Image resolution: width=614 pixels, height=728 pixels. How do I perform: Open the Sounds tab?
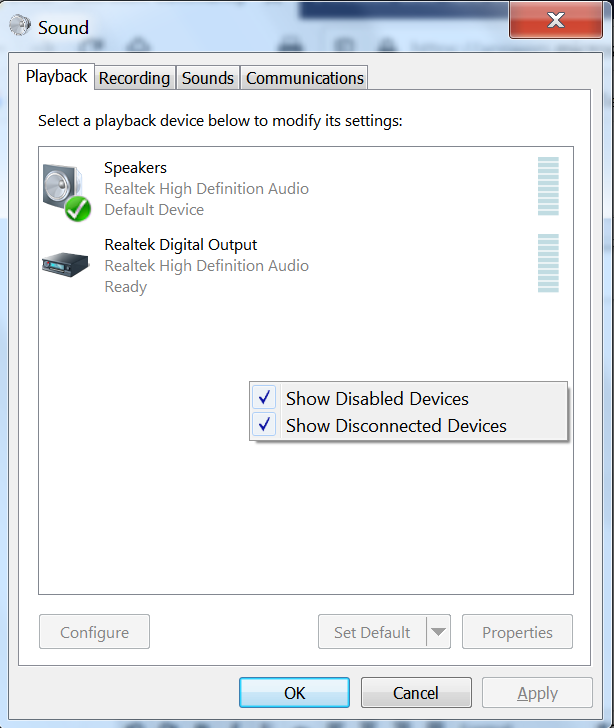coord(208,78)
